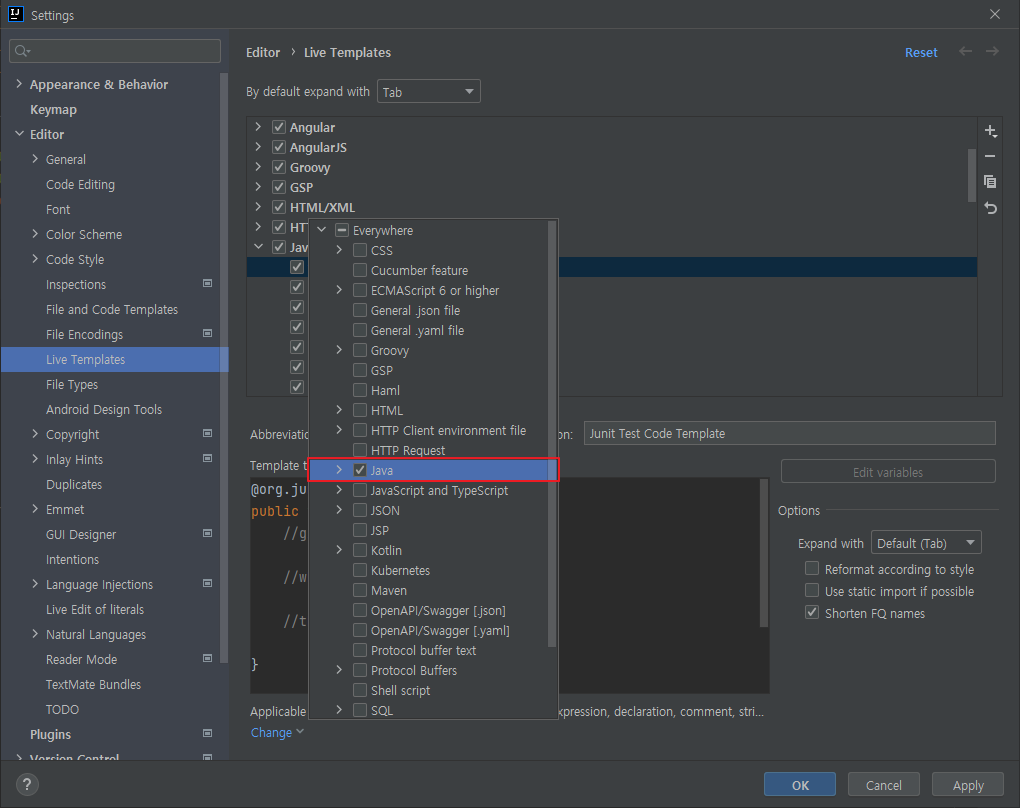The height and width of the screenshot is (808, 1020).
Task: Add a new live template with plus icon
Action: click(990, 131)
